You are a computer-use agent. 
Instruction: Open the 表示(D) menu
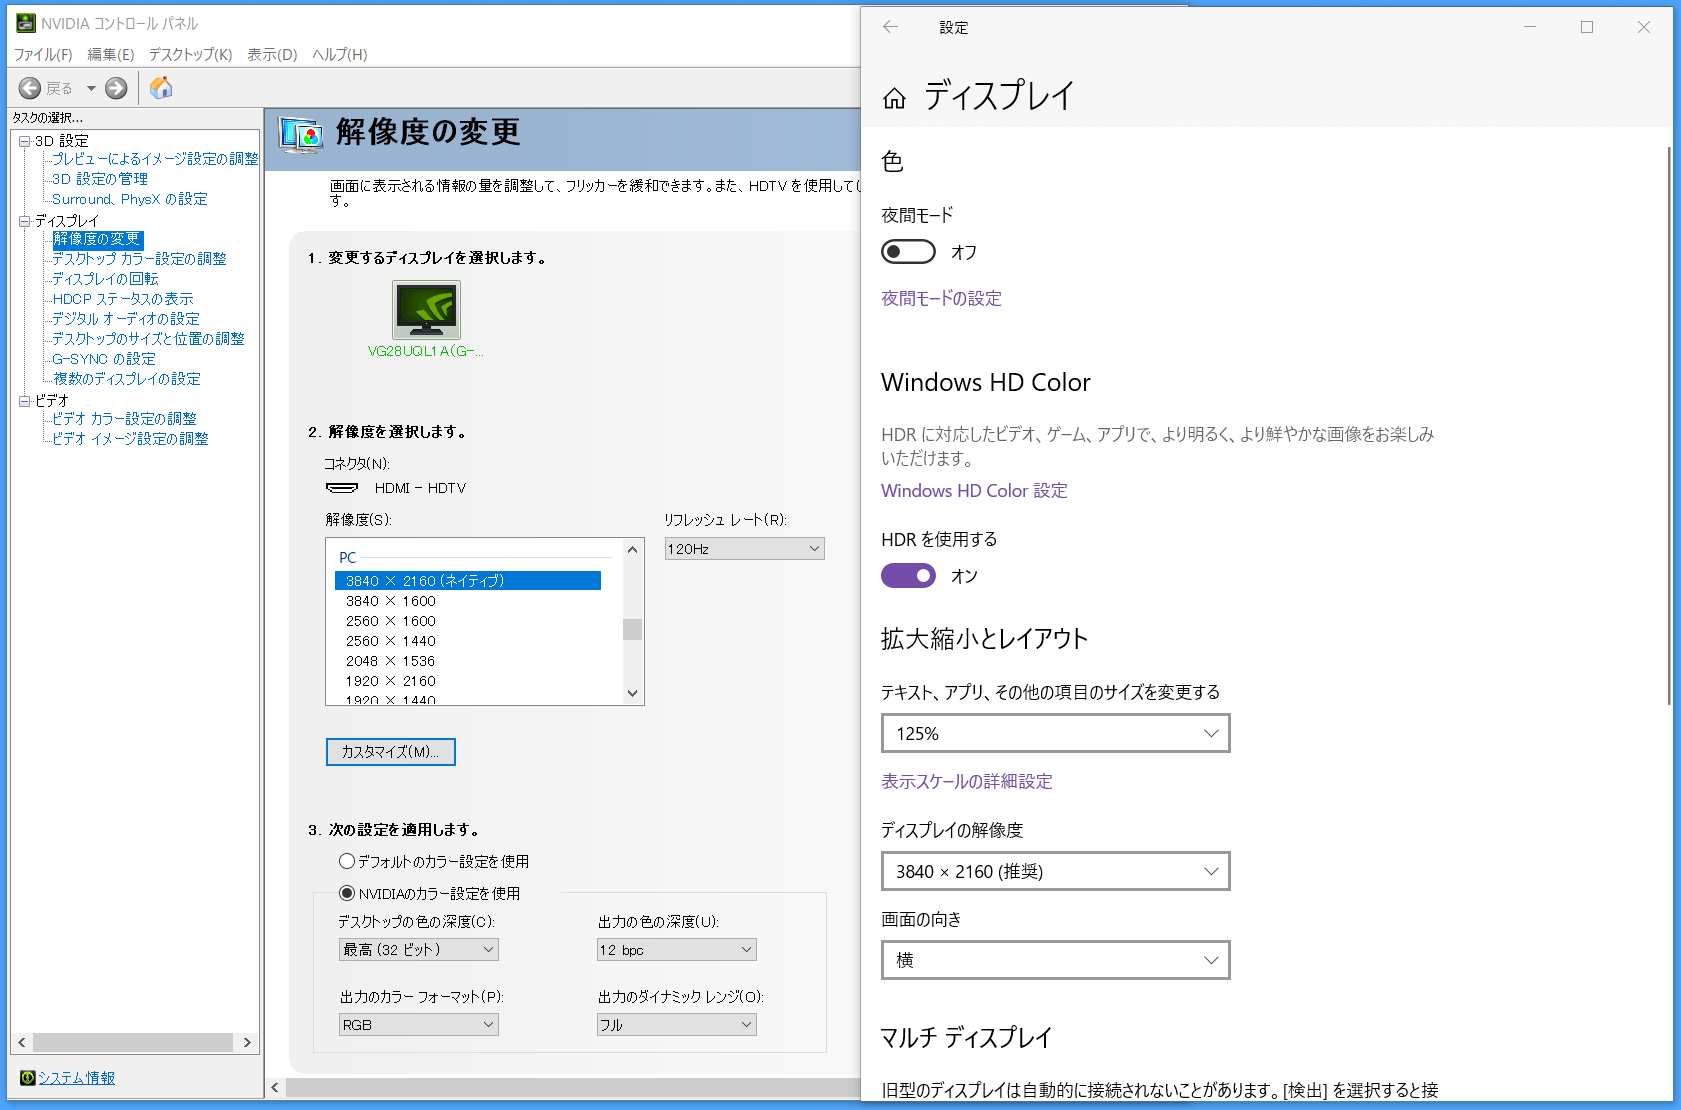tap(272, 54)
